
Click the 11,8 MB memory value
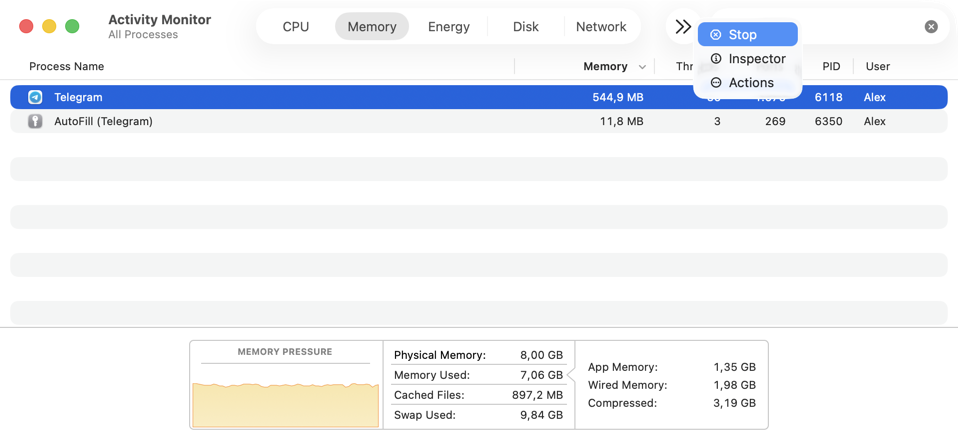tap(621, 122)
